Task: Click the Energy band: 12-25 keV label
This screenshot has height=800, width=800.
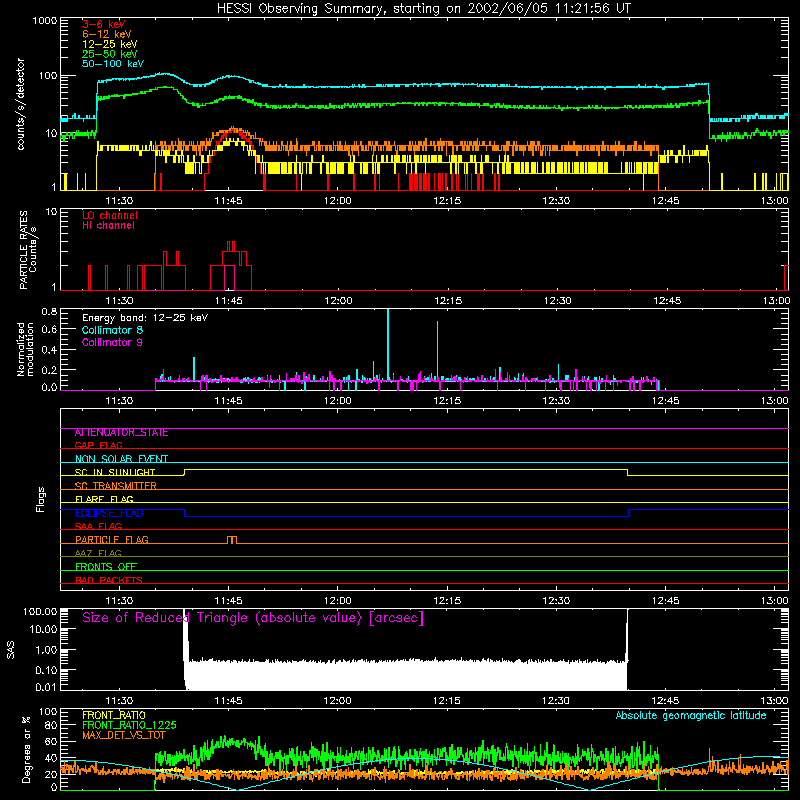Action: click(145, 318)
